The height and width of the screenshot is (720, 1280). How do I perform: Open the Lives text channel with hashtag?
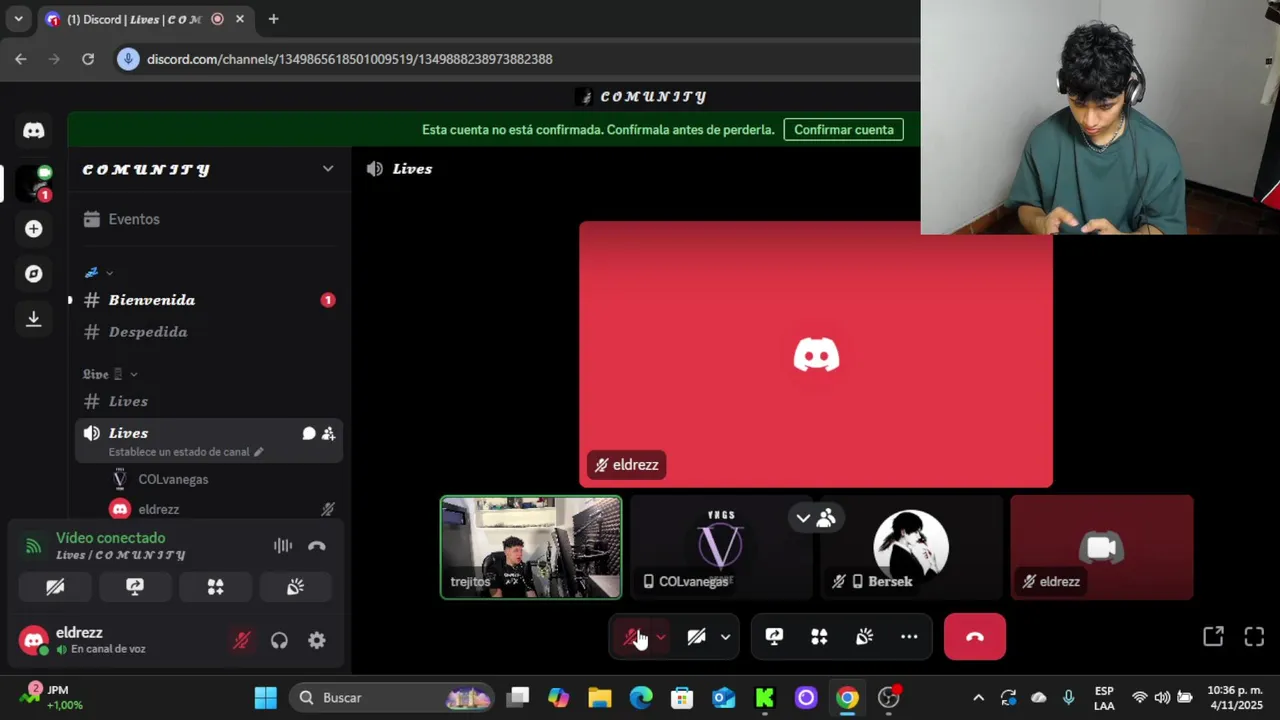point(209,401)
